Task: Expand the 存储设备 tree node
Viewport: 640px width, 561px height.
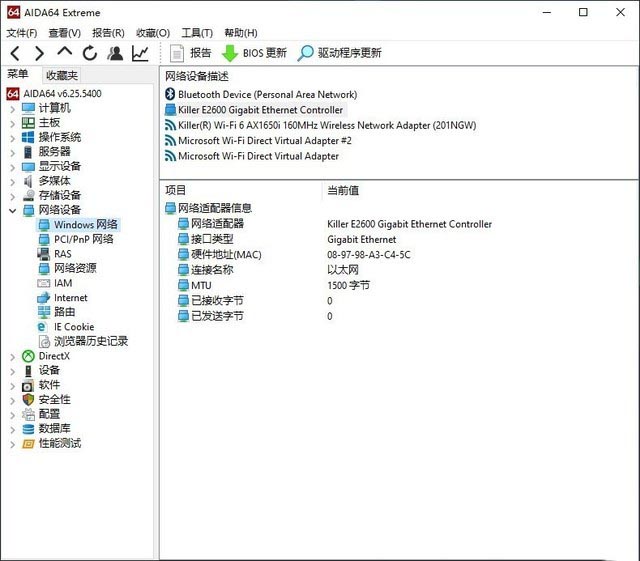Action: click(13, 196)
